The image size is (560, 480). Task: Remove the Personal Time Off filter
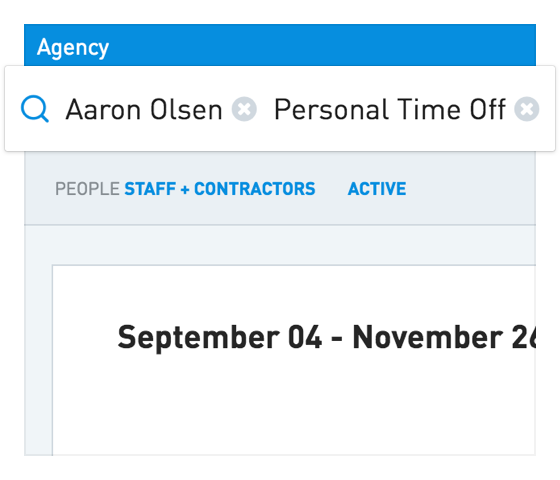tap(527, 109)
